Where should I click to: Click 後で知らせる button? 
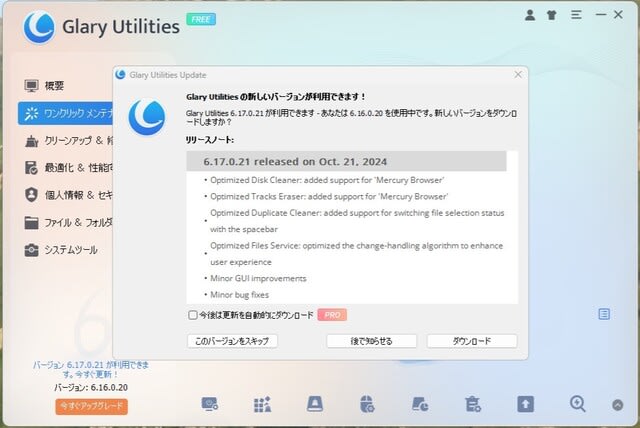[x=371, y=341]
